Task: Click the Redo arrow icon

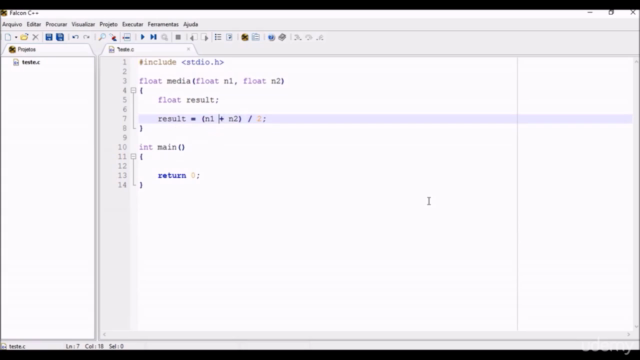Action: [87, 37]
